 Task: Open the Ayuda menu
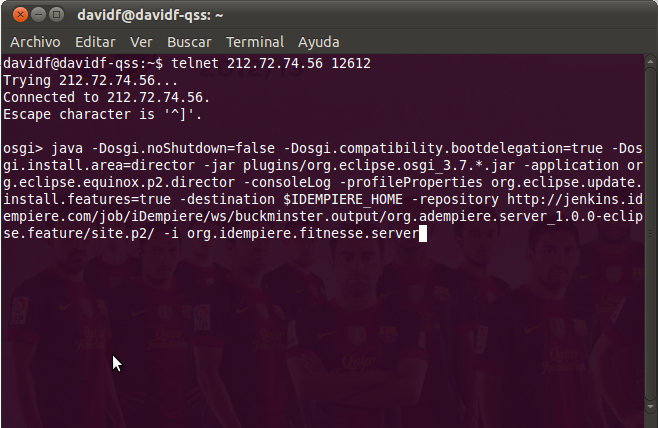coord(319,42)
